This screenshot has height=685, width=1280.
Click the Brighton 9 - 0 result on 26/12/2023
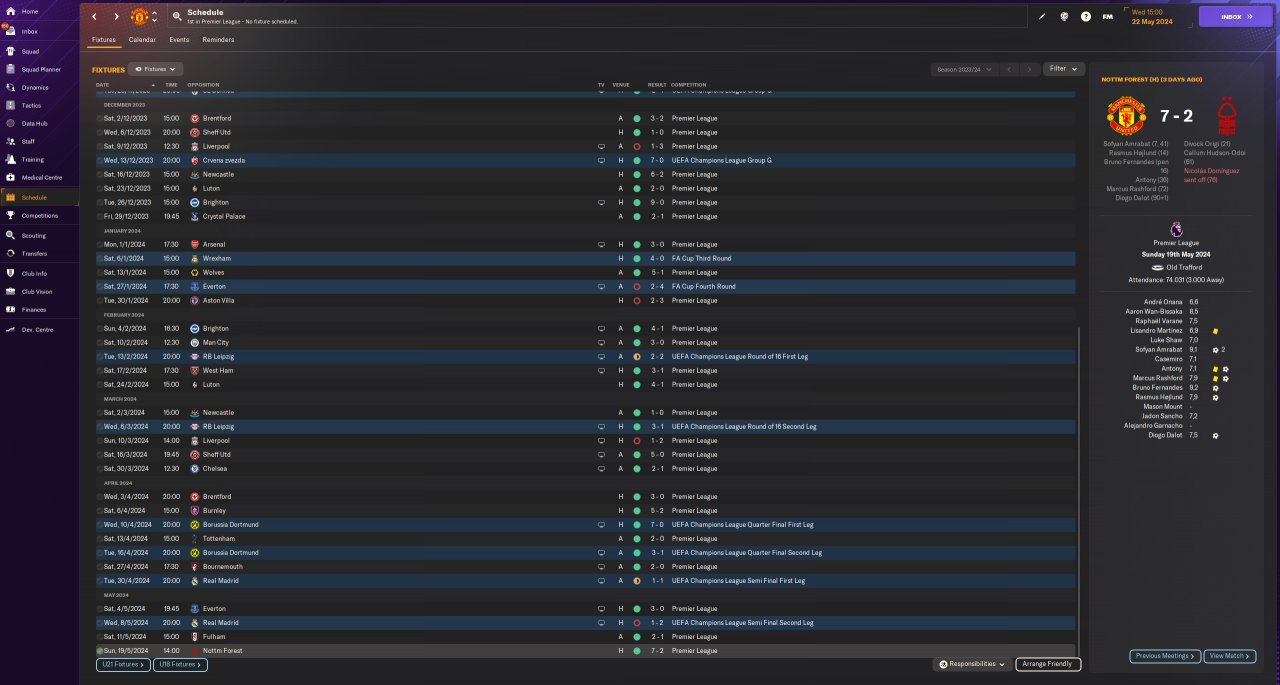click(x=657, y=202)
